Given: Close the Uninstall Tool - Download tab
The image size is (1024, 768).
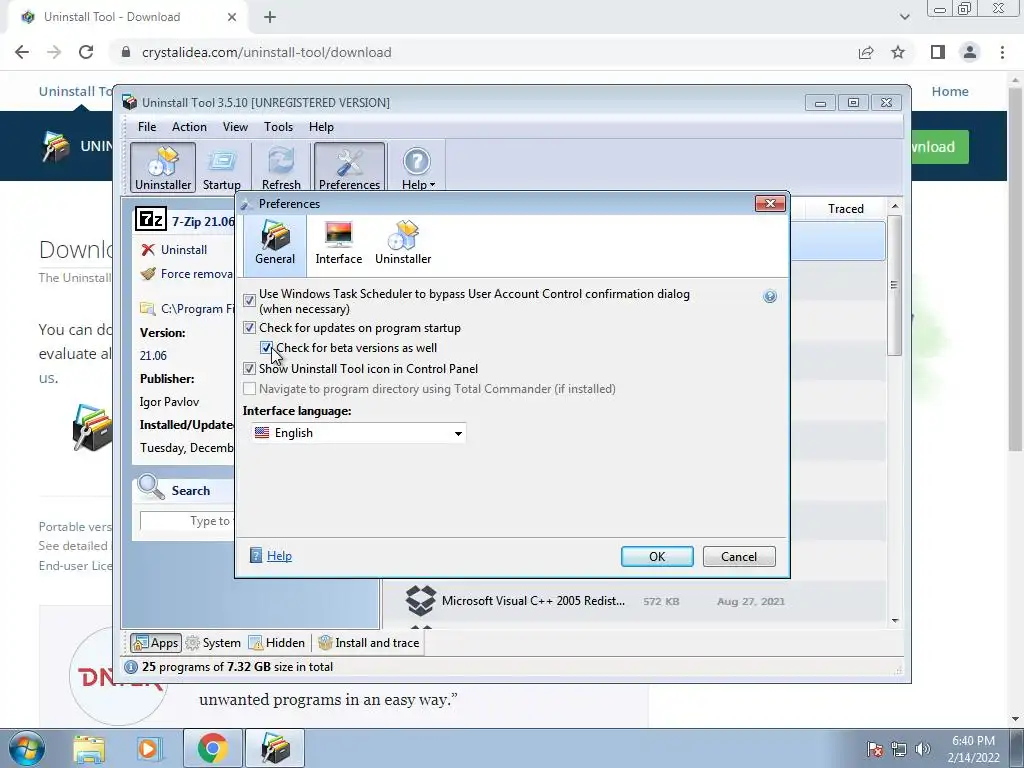Looking at the screenshot, I should pos(232,17).
